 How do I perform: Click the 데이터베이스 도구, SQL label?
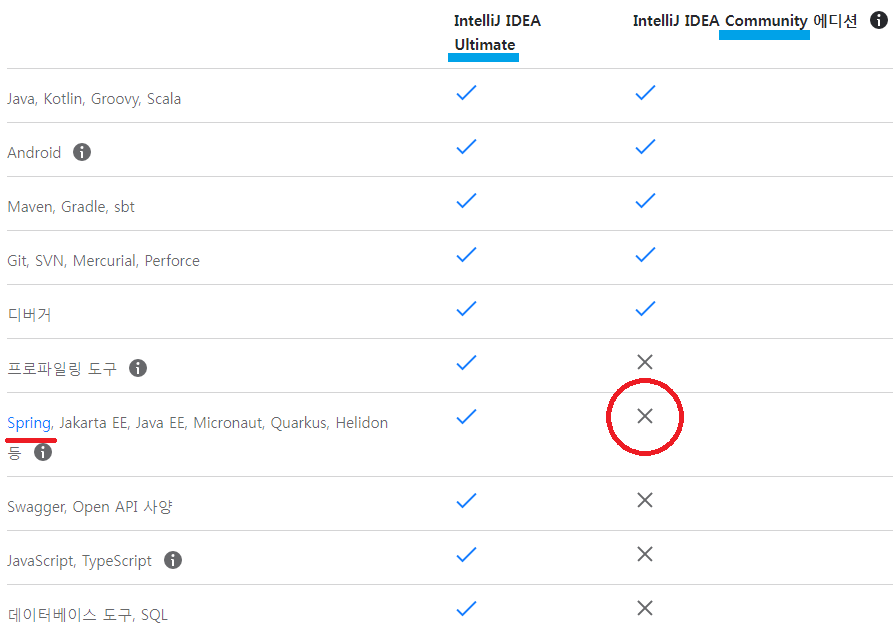coord(88,615)
